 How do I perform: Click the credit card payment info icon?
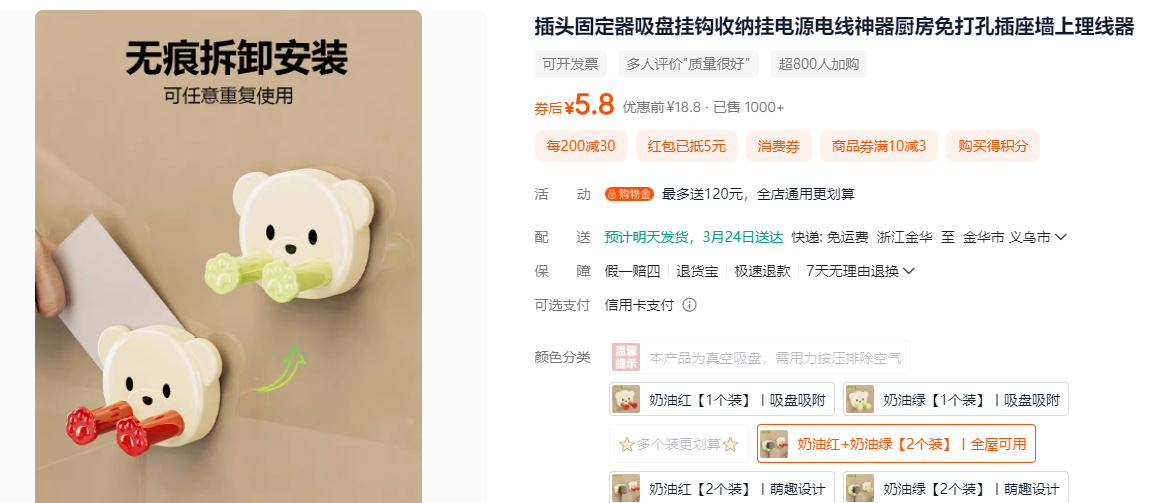[689, 305]
